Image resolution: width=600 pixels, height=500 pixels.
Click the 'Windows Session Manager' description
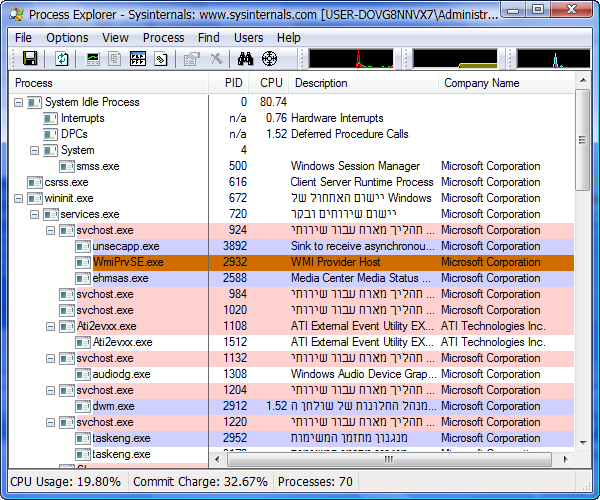(x=355, y=166)
